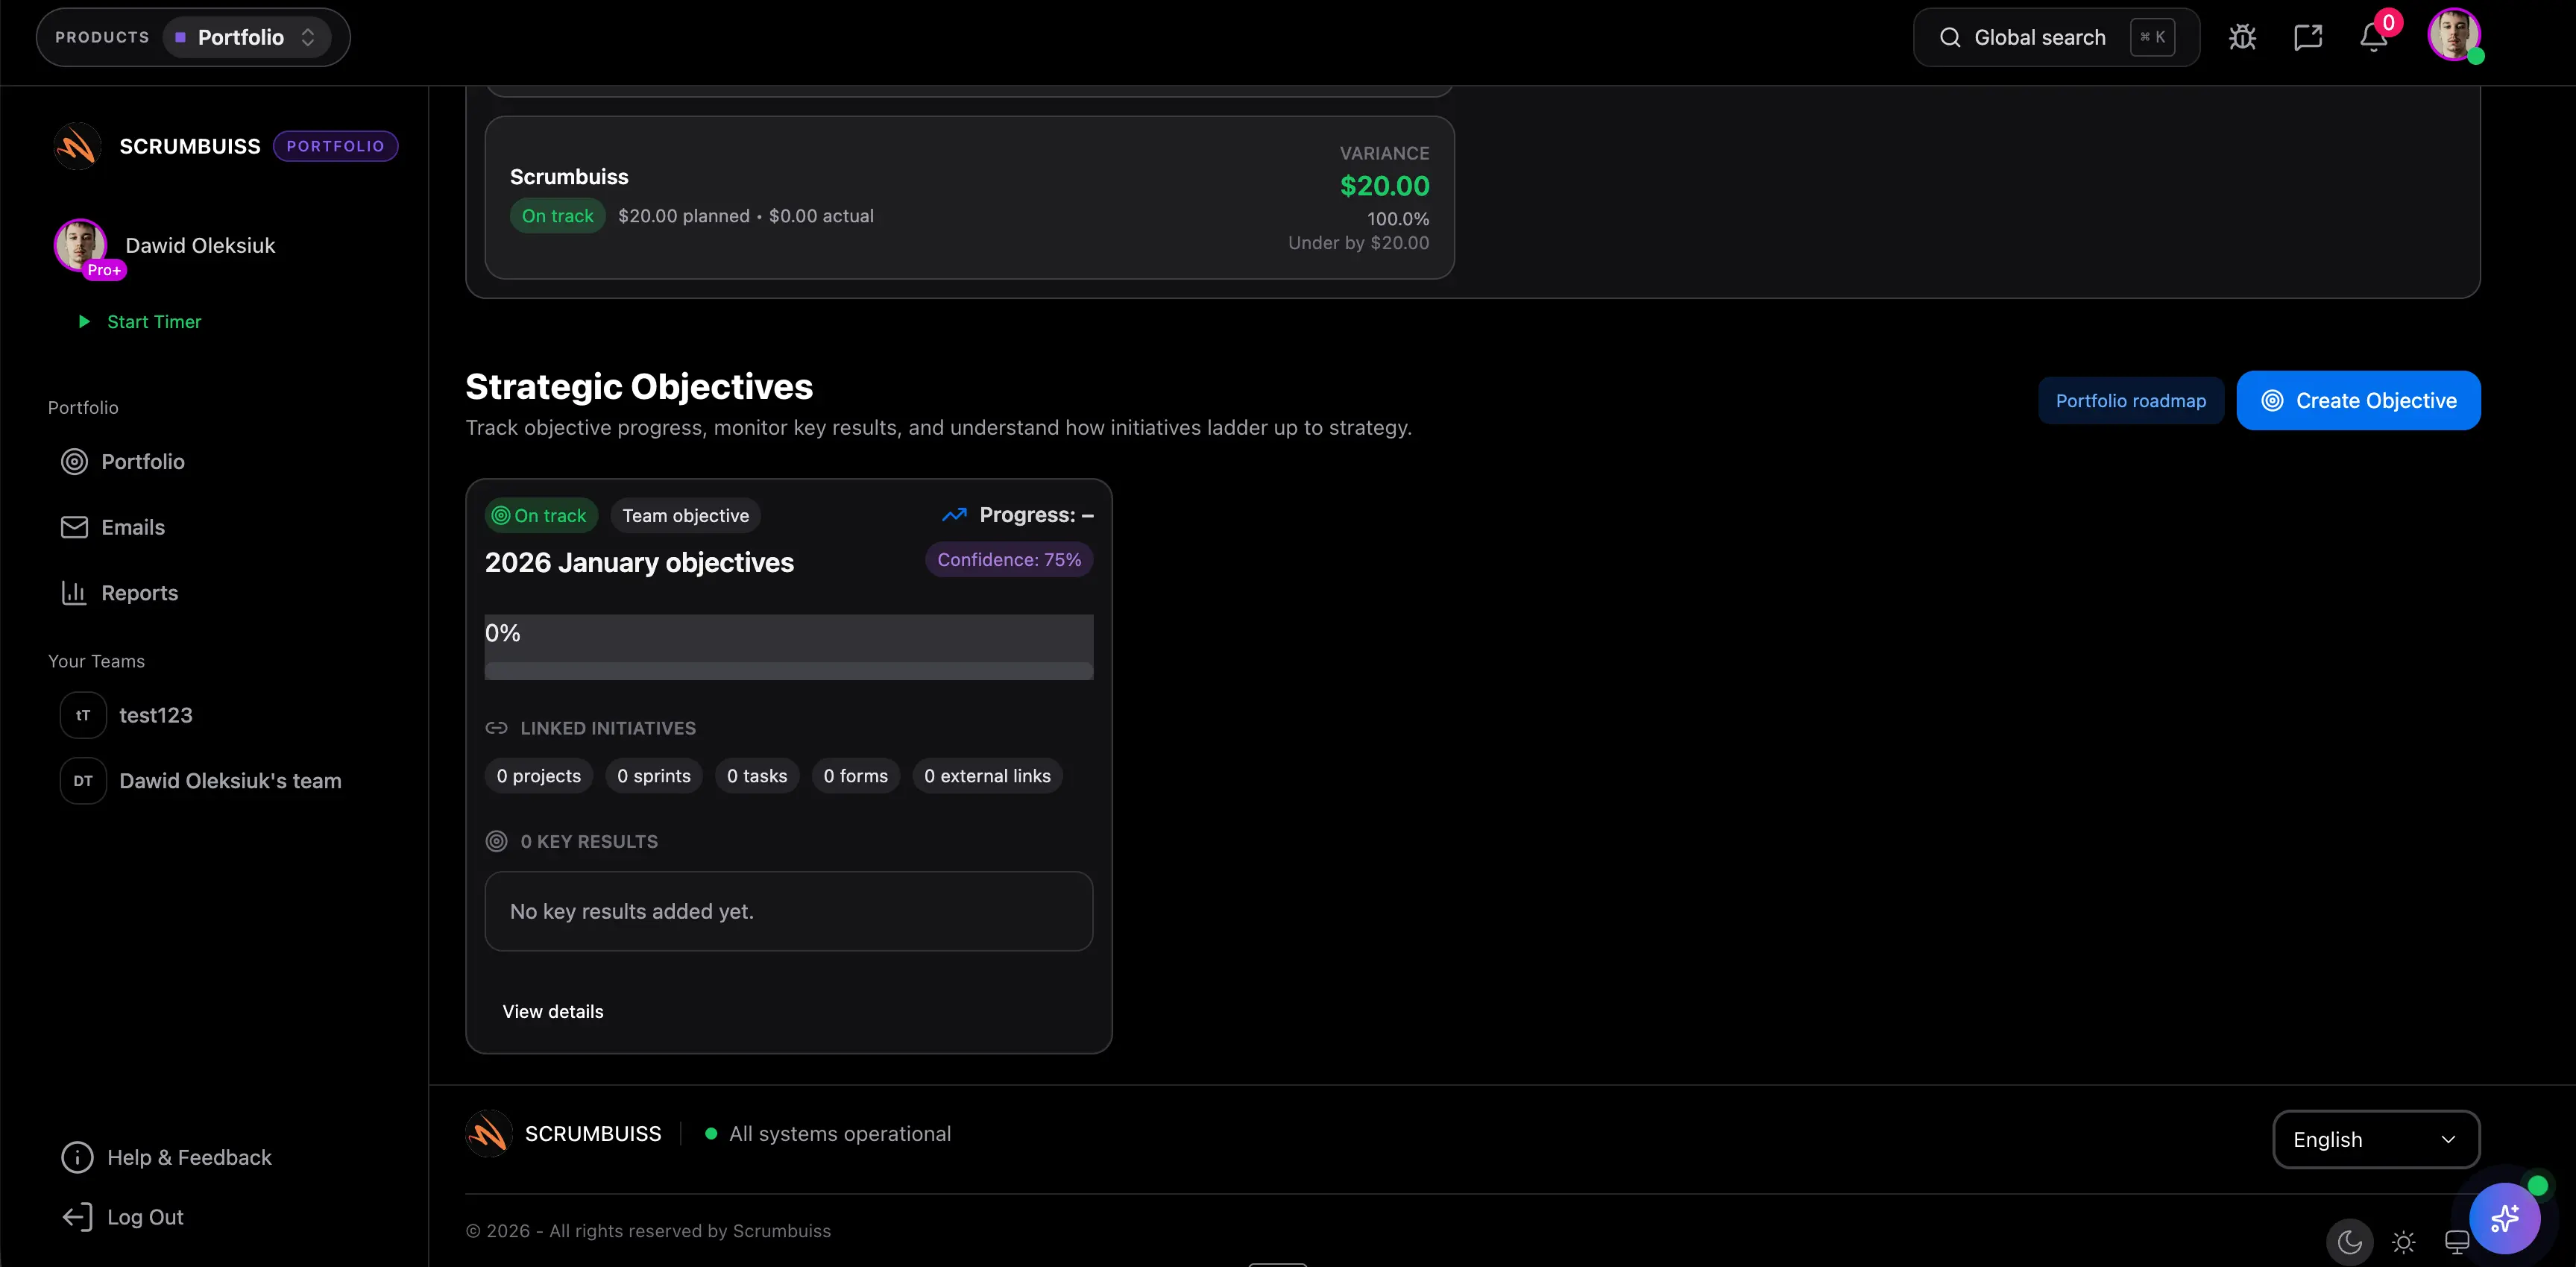Image resolution: width=2576 pixels, height=1267 pixels.
Task: Enable dark mode with the moon icon
Action: (2349, 1242)
